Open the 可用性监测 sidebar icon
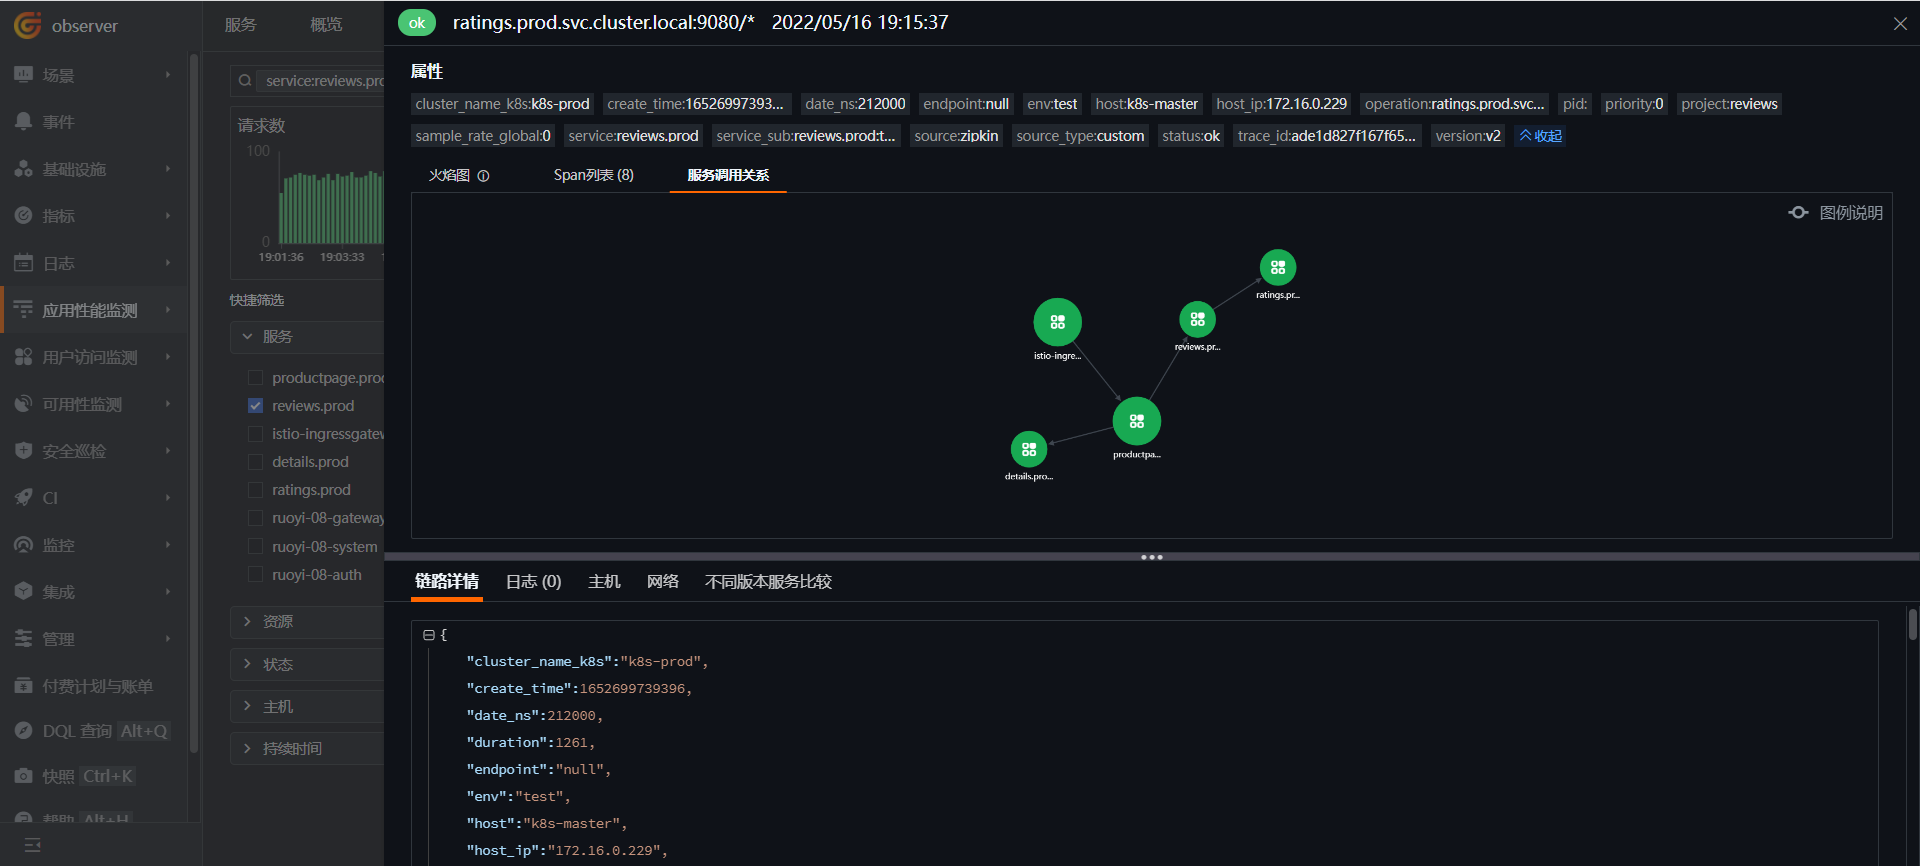 [23, 404]
